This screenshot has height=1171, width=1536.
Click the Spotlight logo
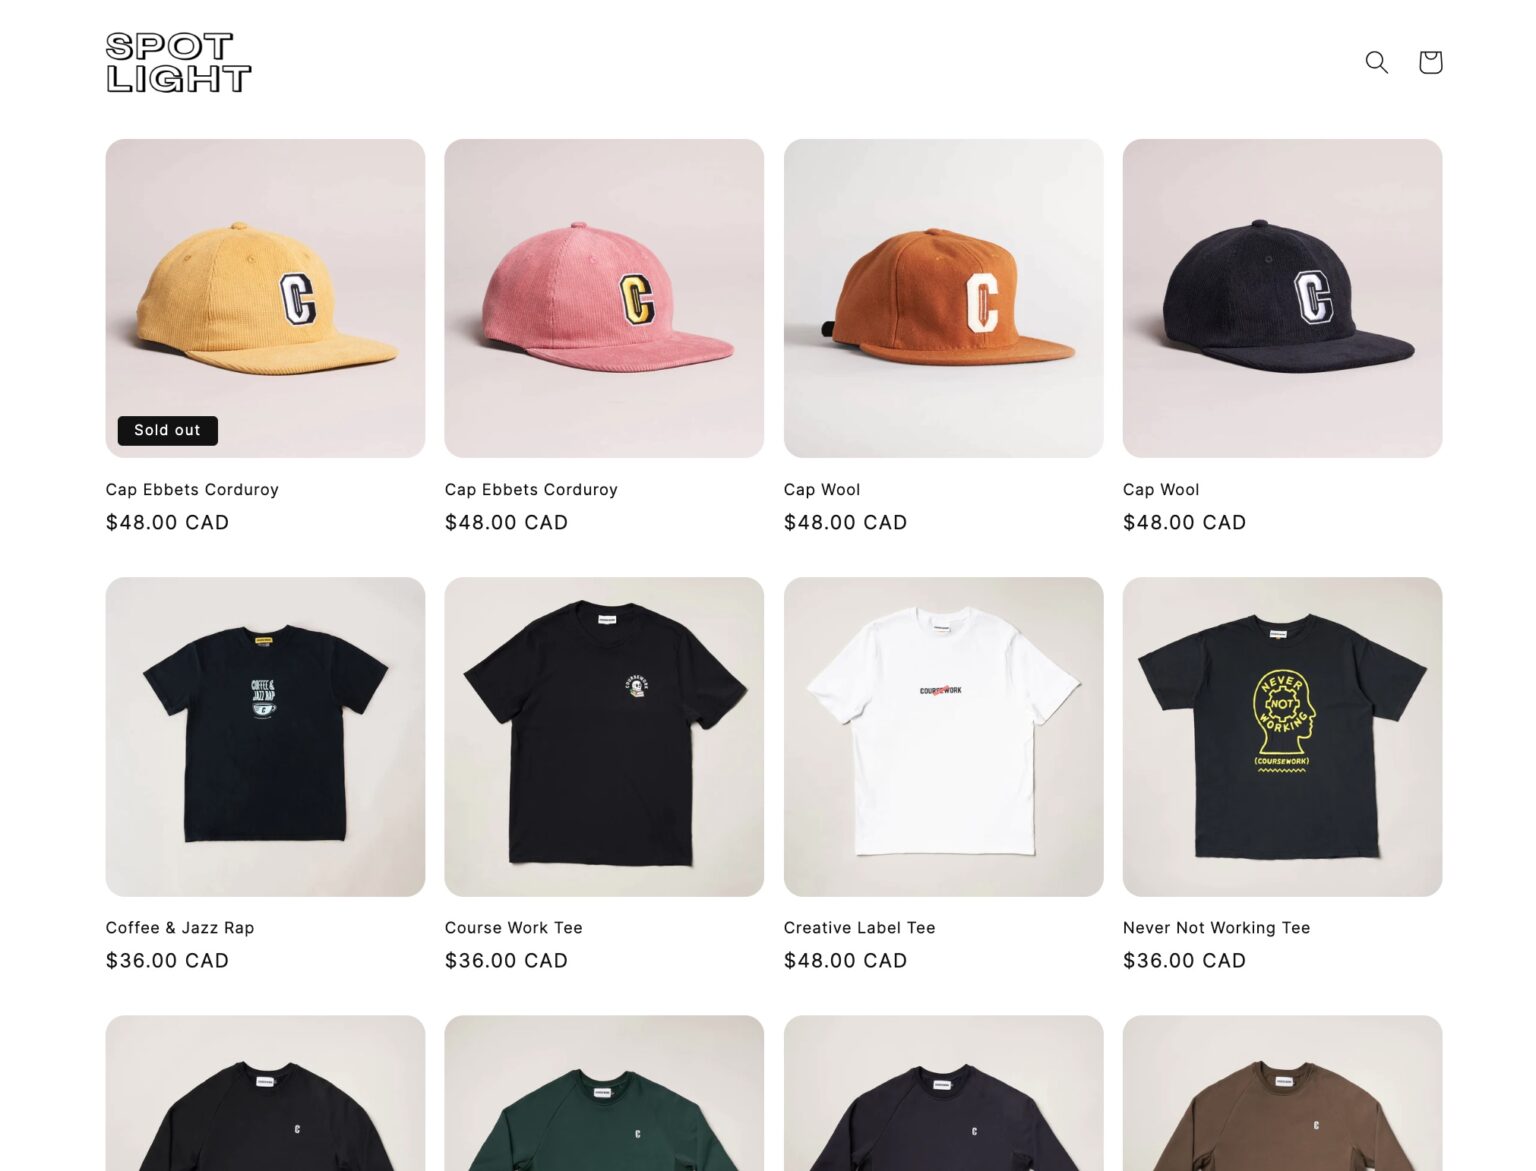[x=178, y=63]
